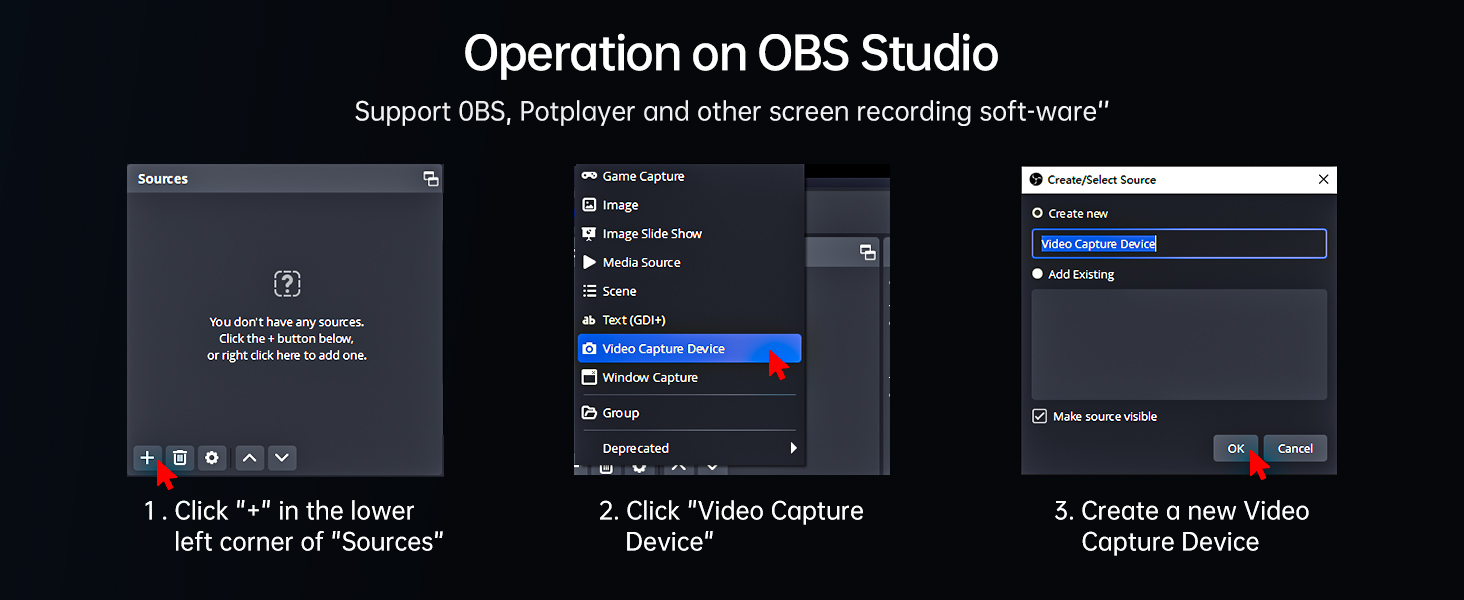Click the Game Capture camera icon

[590, 175]
